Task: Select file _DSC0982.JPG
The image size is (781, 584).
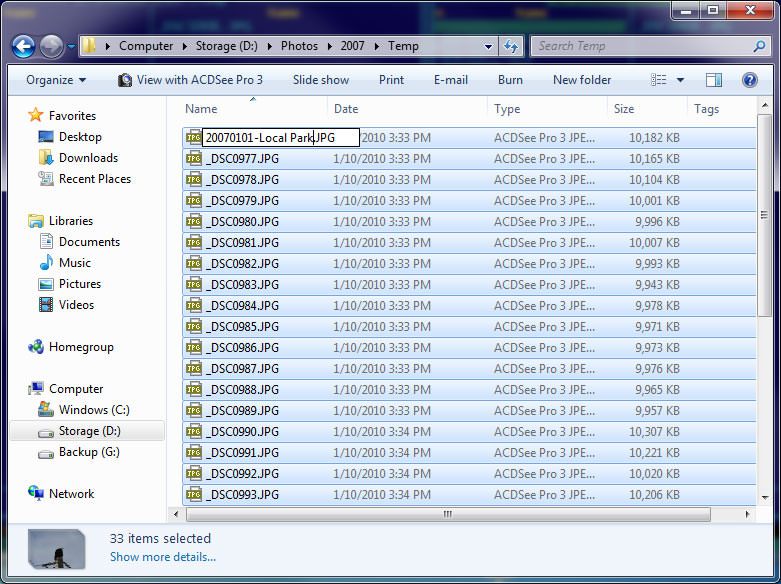Action: tap(242, 264)
